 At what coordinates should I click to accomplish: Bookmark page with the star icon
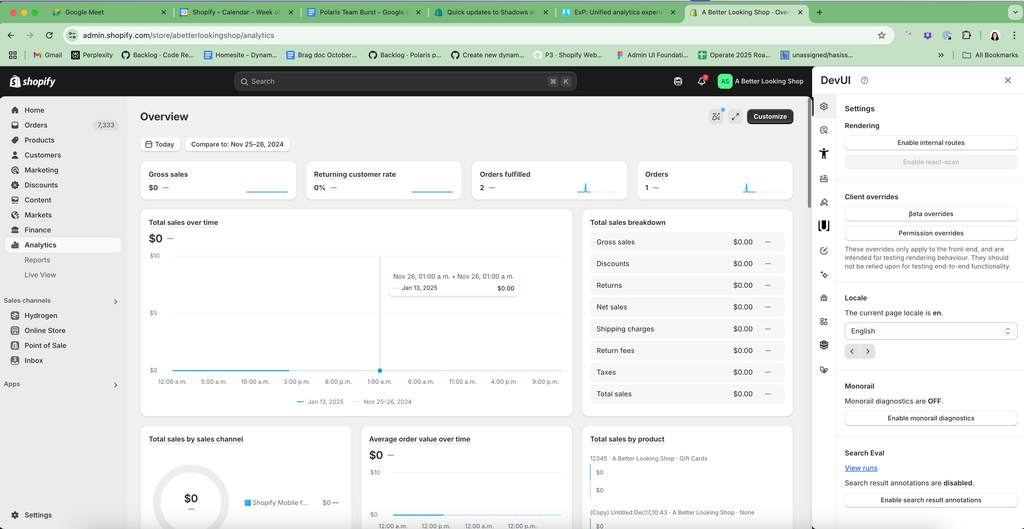881,35
